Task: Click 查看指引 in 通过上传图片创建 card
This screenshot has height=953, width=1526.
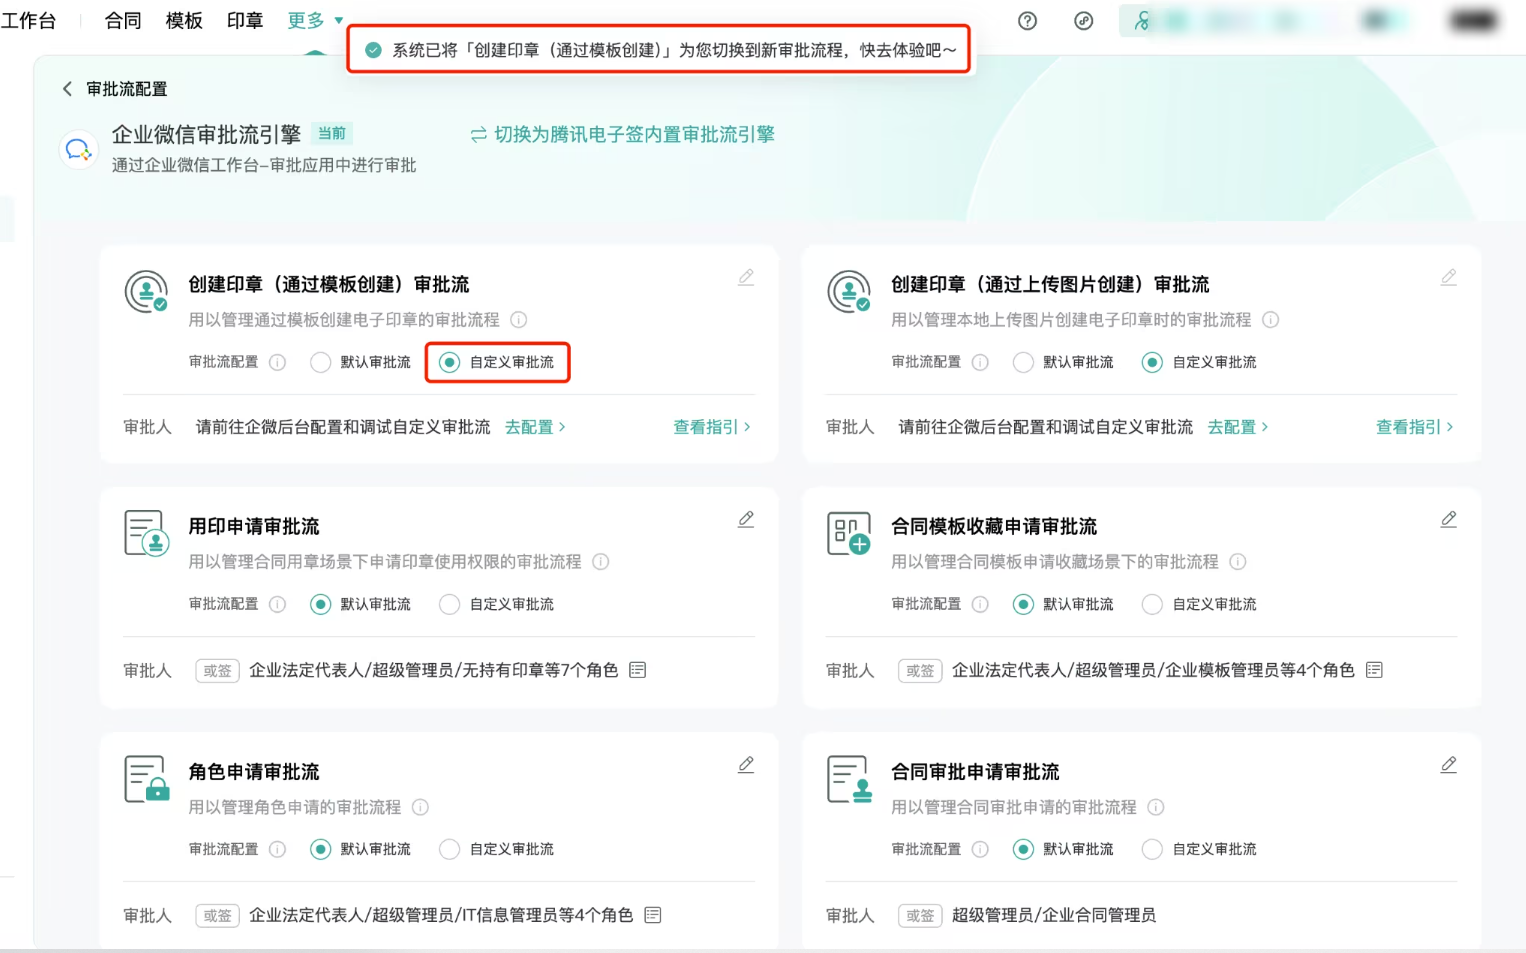Action: [1415, 427]
